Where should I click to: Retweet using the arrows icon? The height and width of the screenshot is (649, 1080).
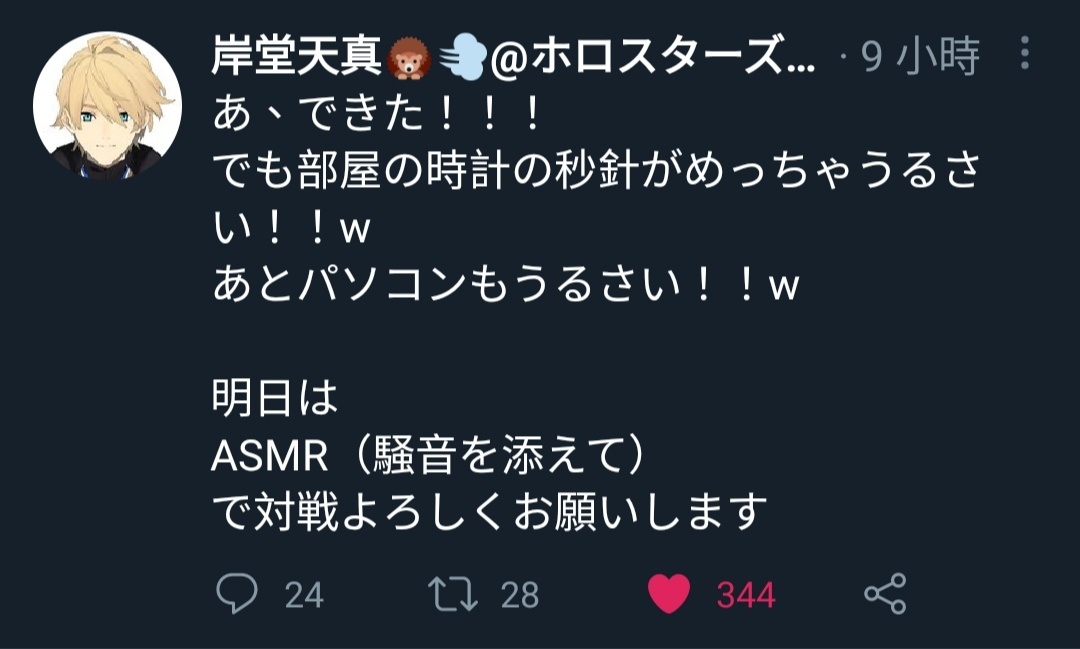tap(453, 594)
